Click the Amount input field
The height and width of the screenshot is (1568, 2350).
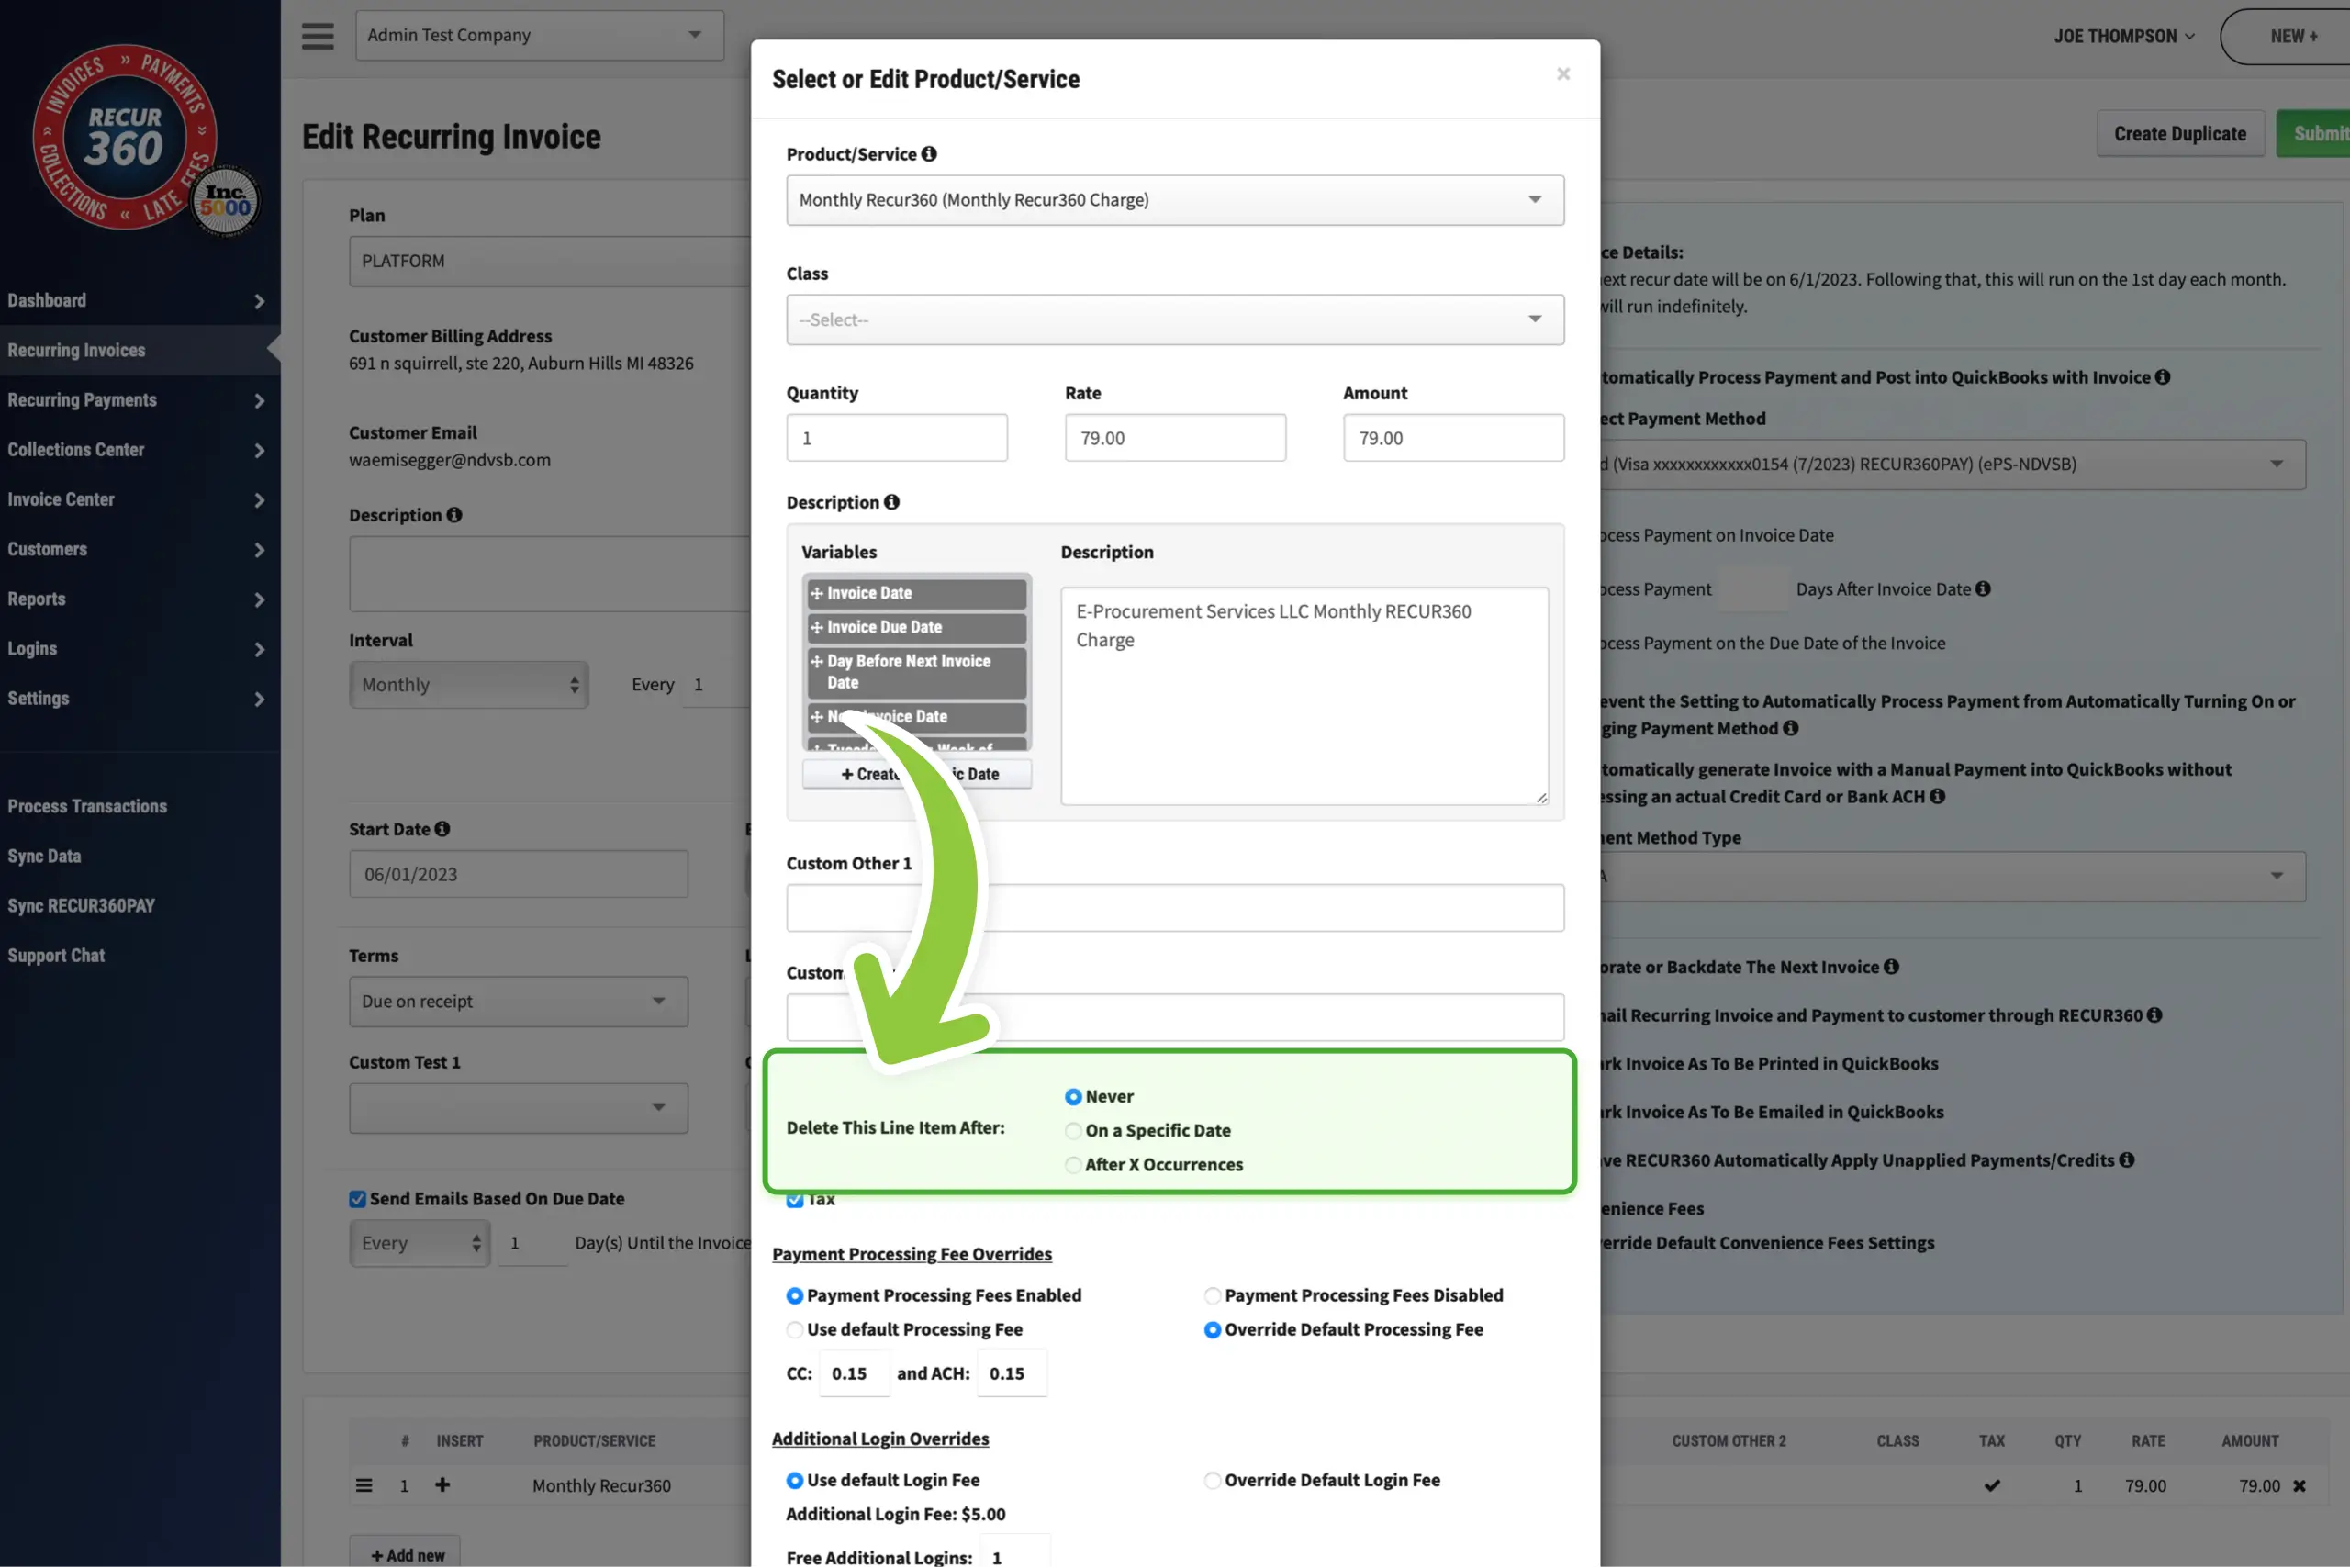(1453, 438)
